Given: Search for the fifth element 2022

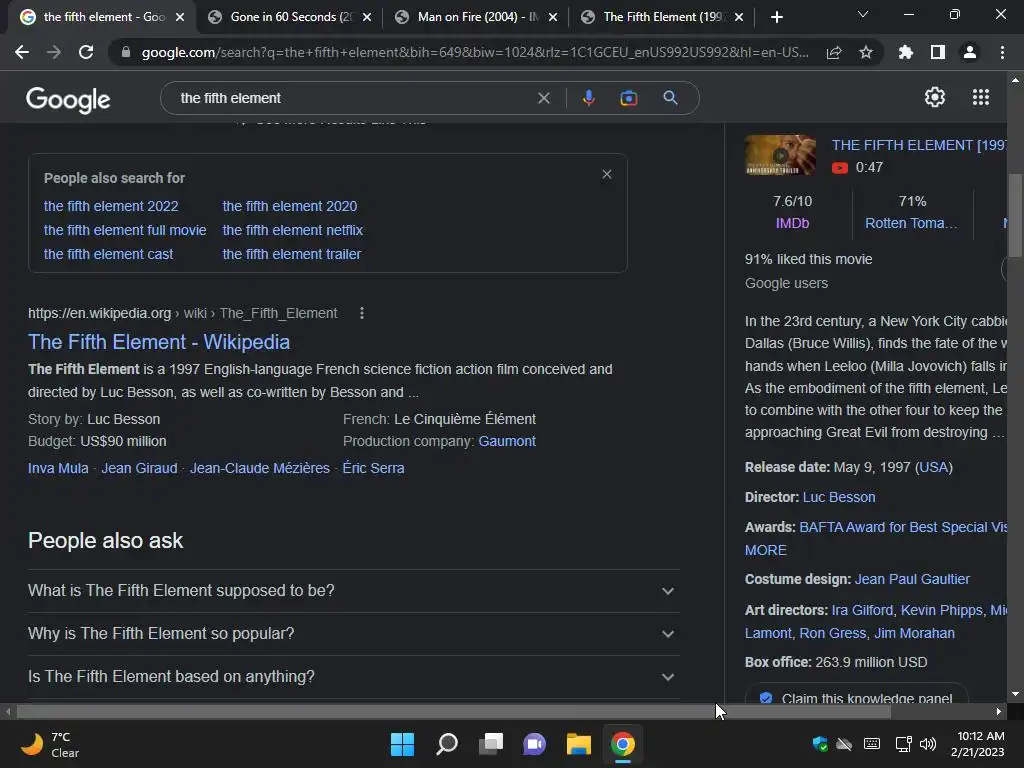Looking at the screenshot, I should pyautogui.click(x=111, y=206).
